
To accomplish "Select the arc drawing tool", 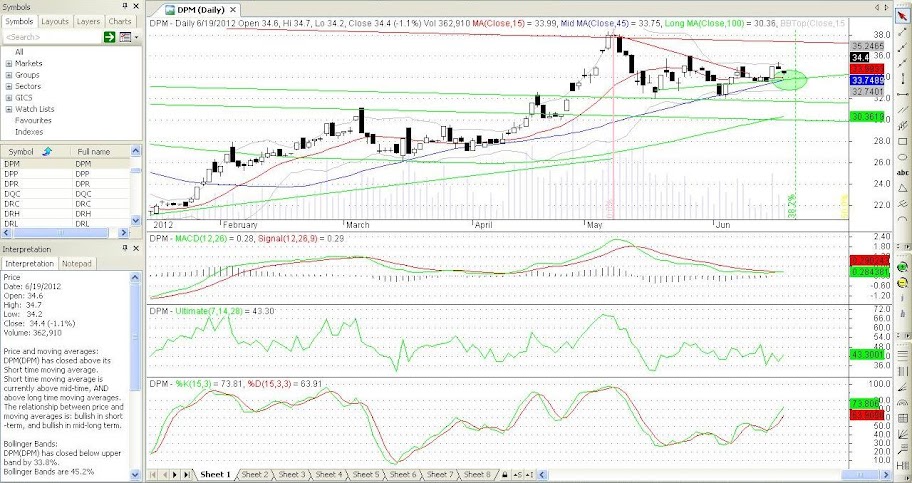I will [x=903, y=219].
